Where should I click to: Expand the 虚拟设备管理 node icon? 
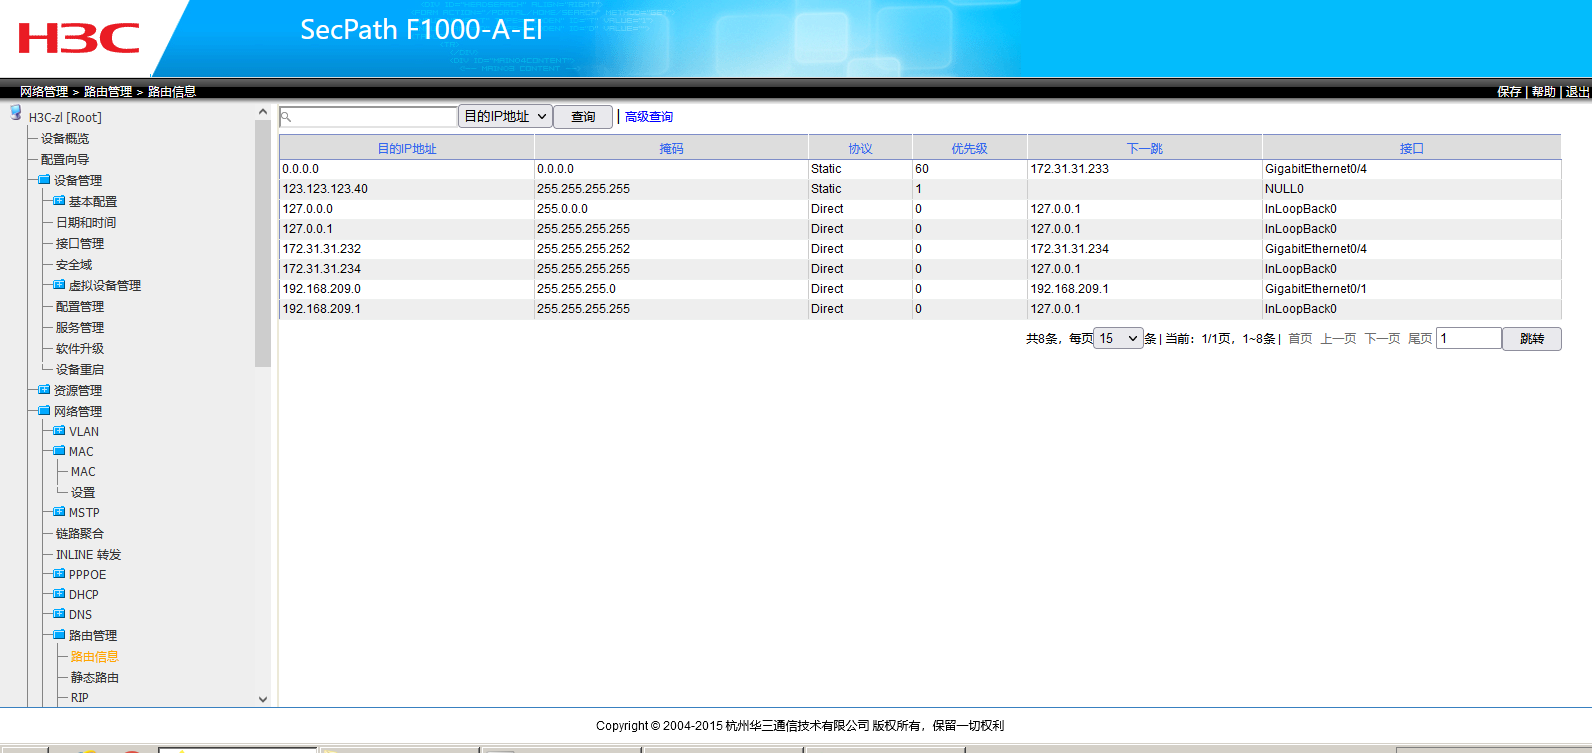(59, 285)
